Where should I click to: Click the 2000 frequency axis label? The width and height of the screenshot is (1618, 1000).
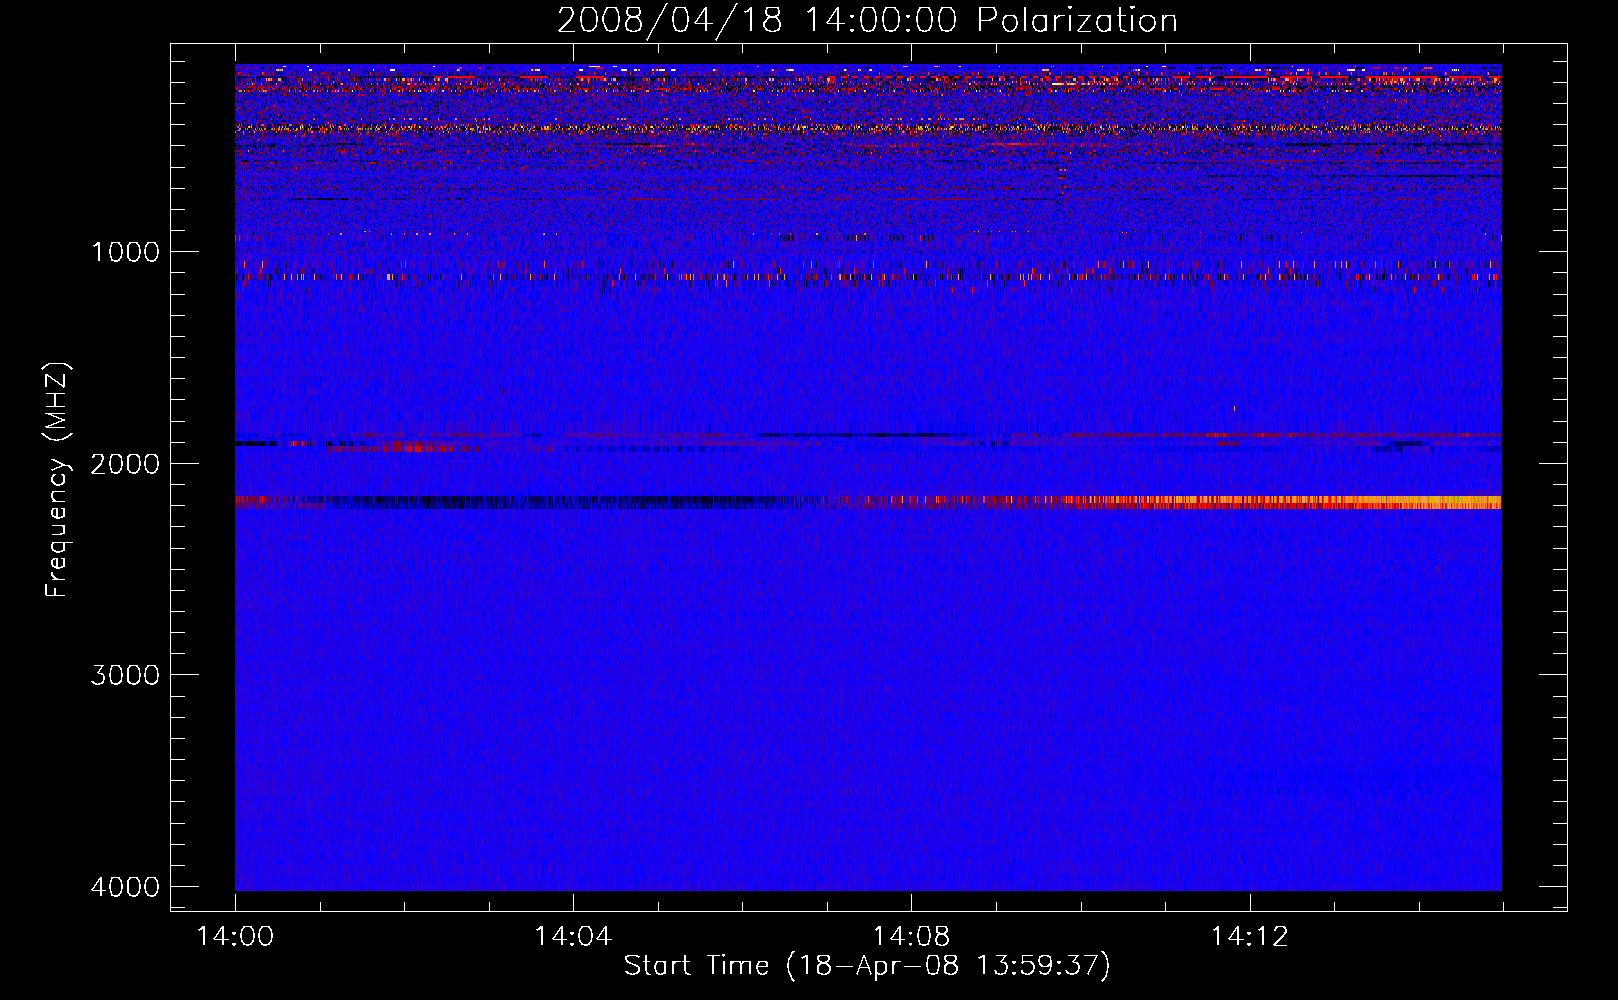click(125, 464)
